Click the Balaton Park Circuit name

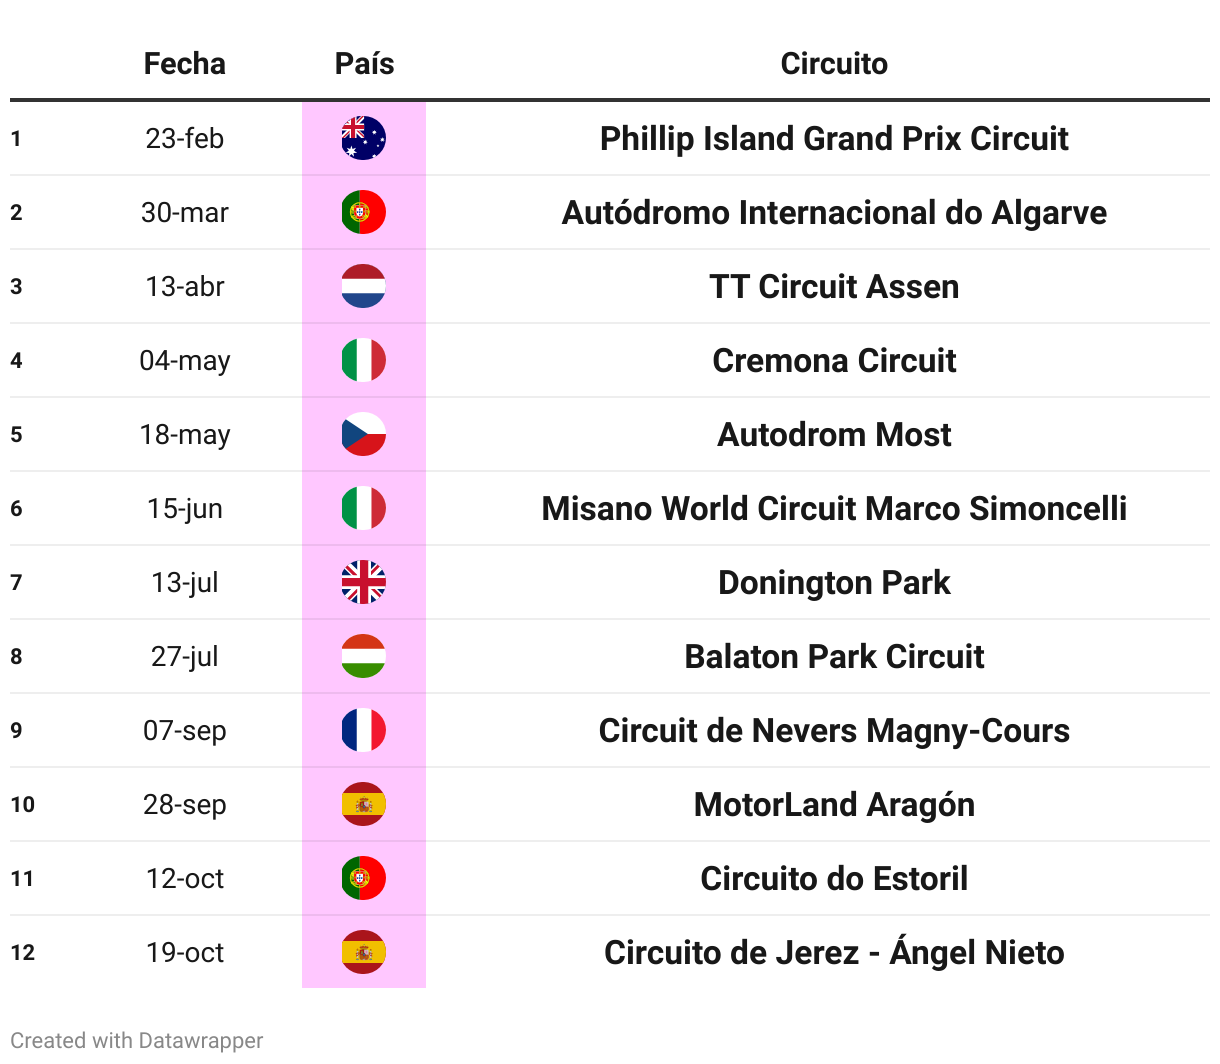click(834, 656)
